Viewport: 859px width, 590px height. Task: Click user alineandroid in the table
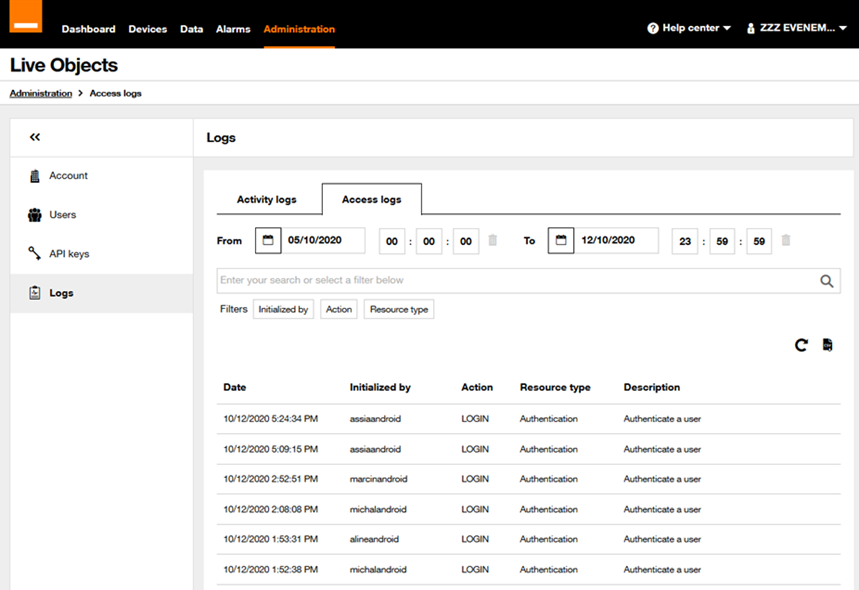coord(374,539)
